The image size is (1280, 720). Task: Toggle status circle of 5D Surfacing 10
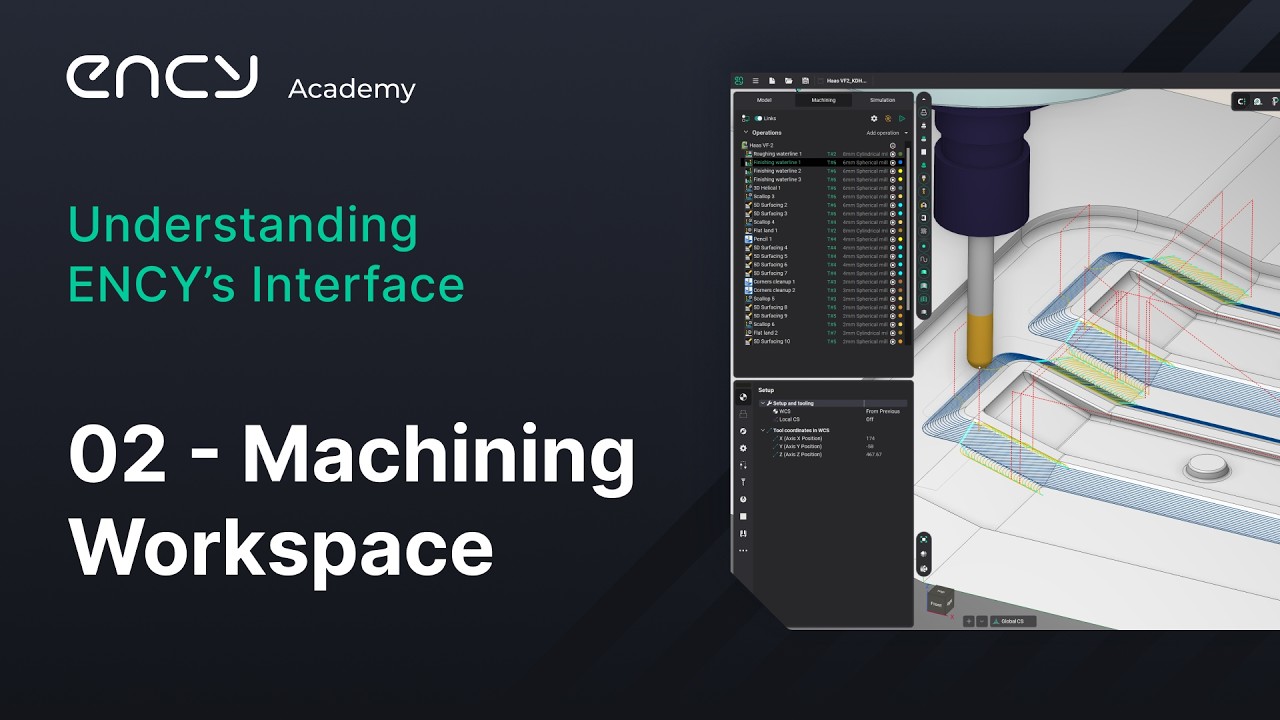(x=893, y=341)
